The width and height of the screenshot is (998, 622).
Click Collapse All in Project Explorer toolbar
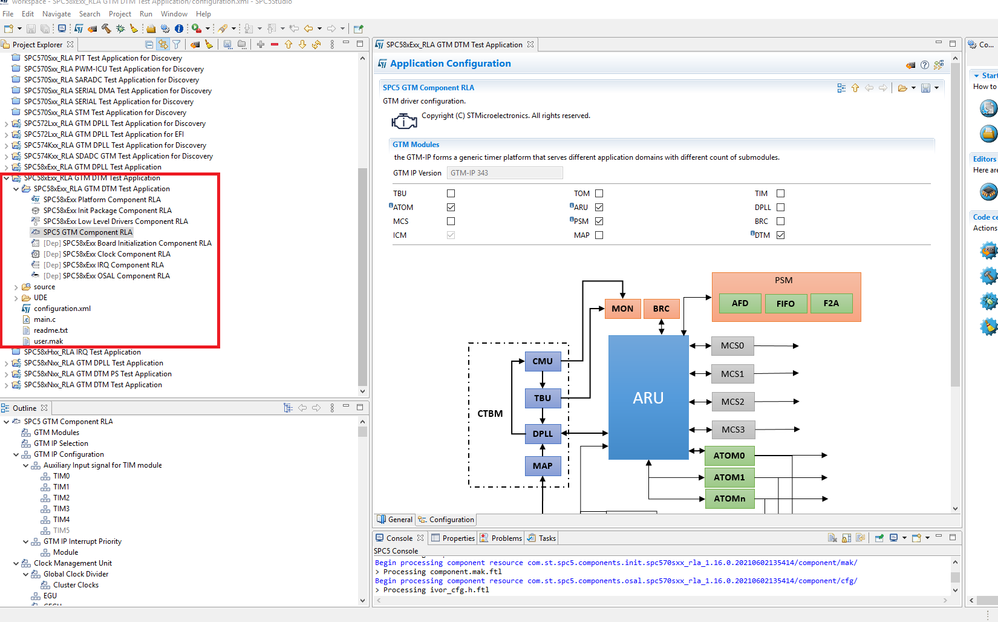coord(149,45)
